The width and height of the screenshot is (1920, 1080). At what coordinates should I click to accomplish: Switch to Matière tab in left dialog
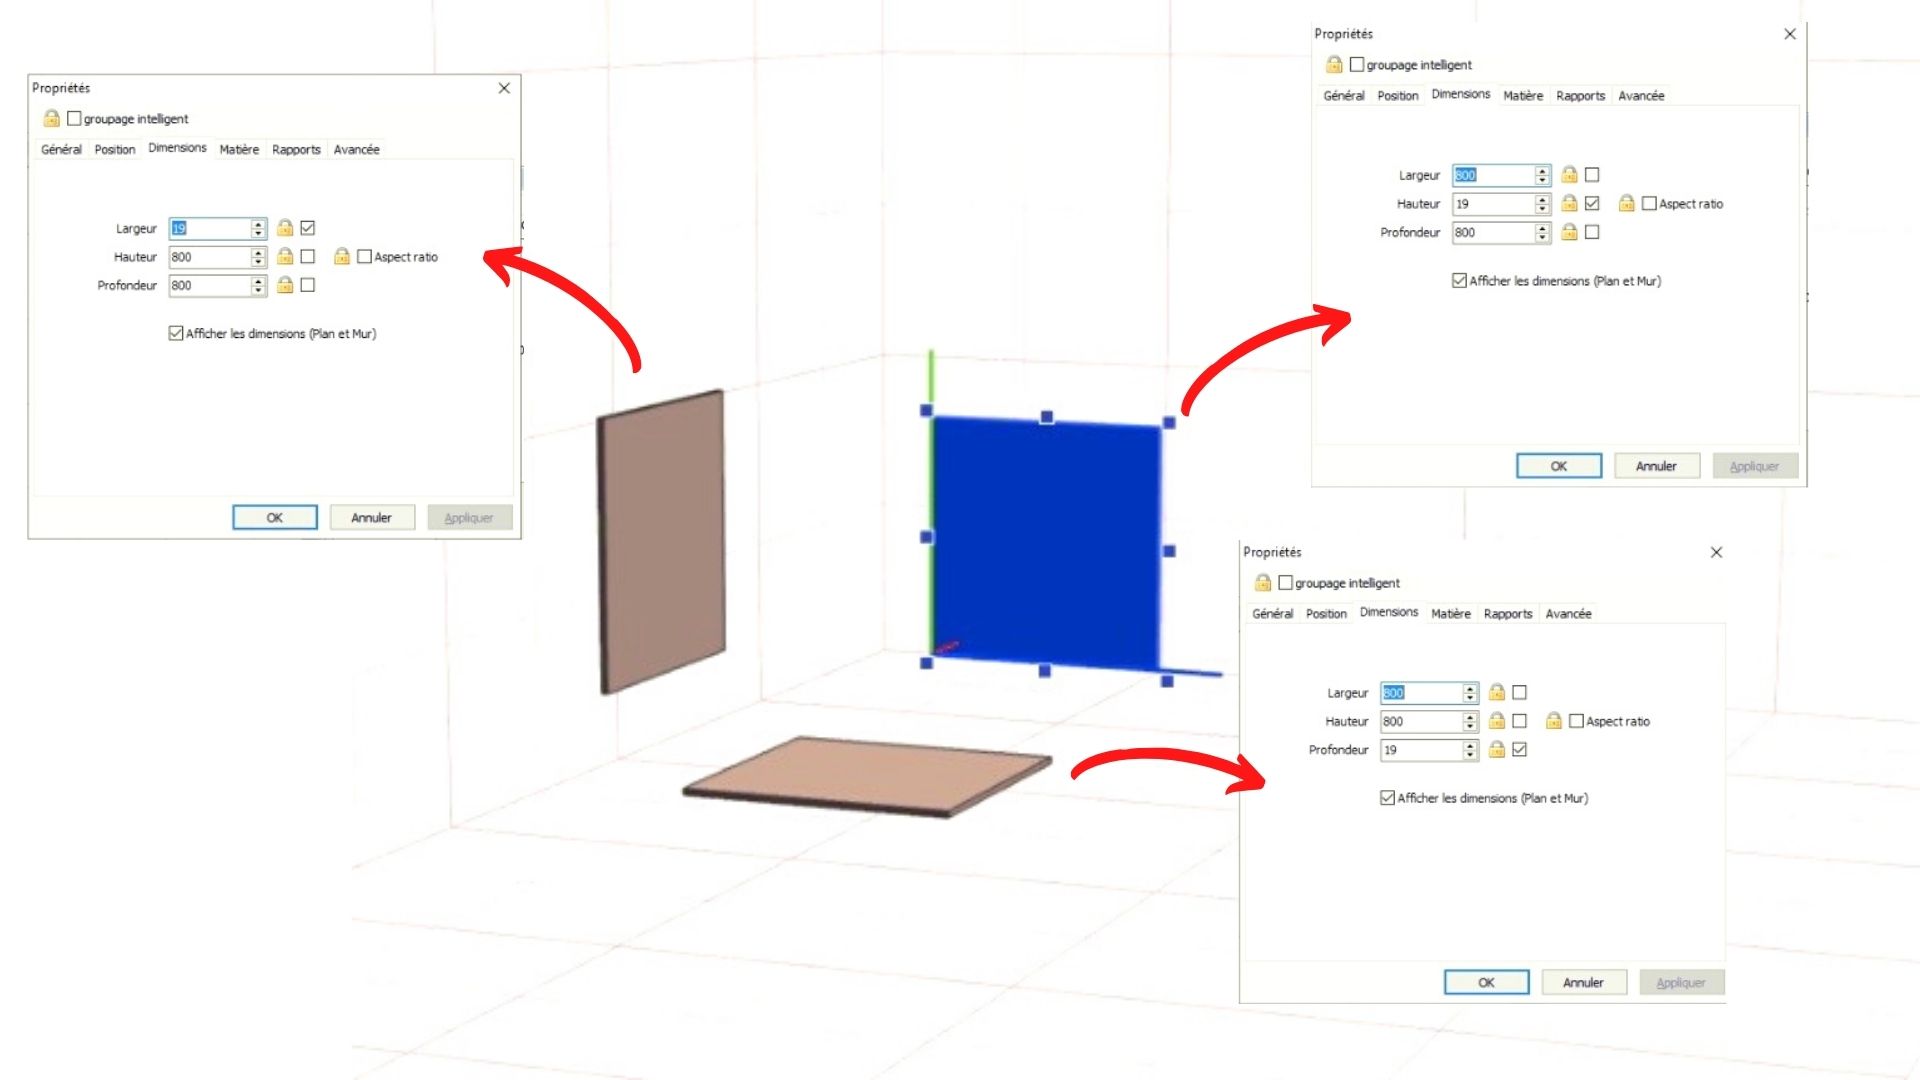[239, 150]
